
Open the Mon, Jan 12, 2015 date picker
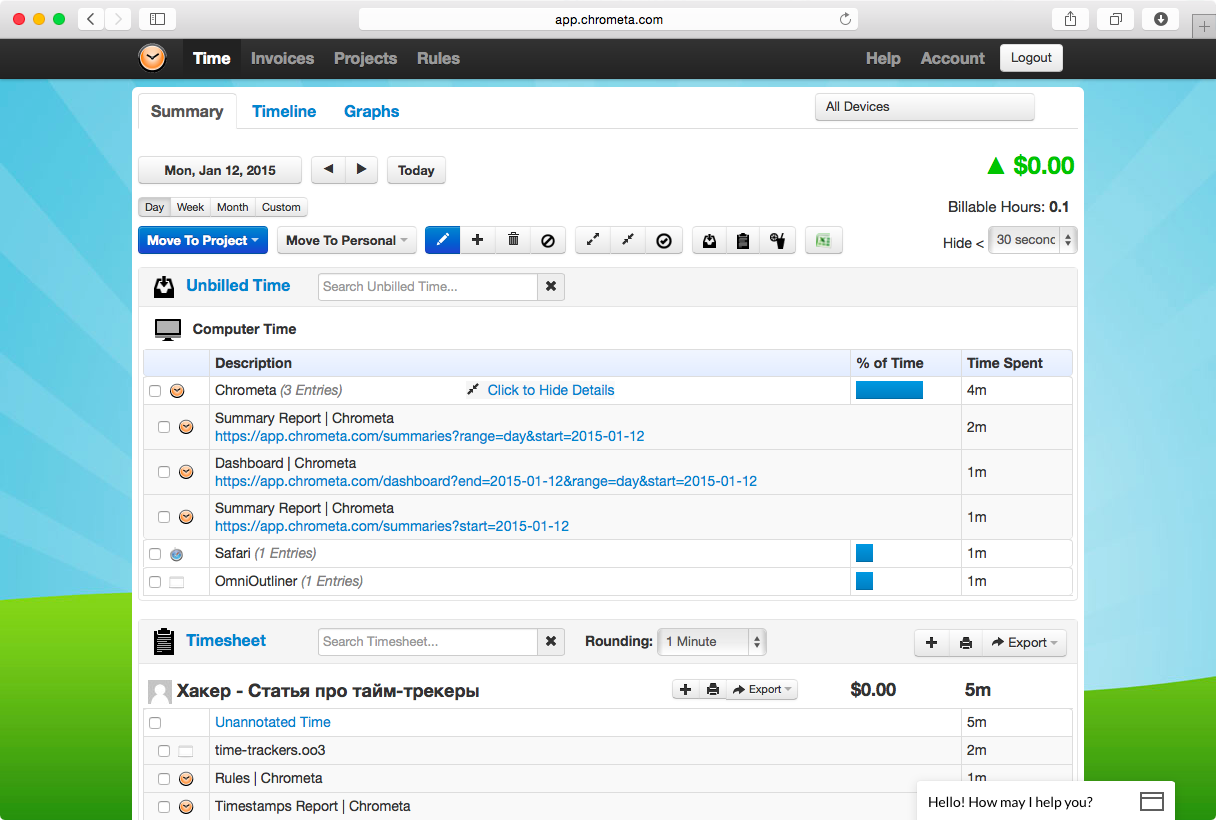pos(220,170)
